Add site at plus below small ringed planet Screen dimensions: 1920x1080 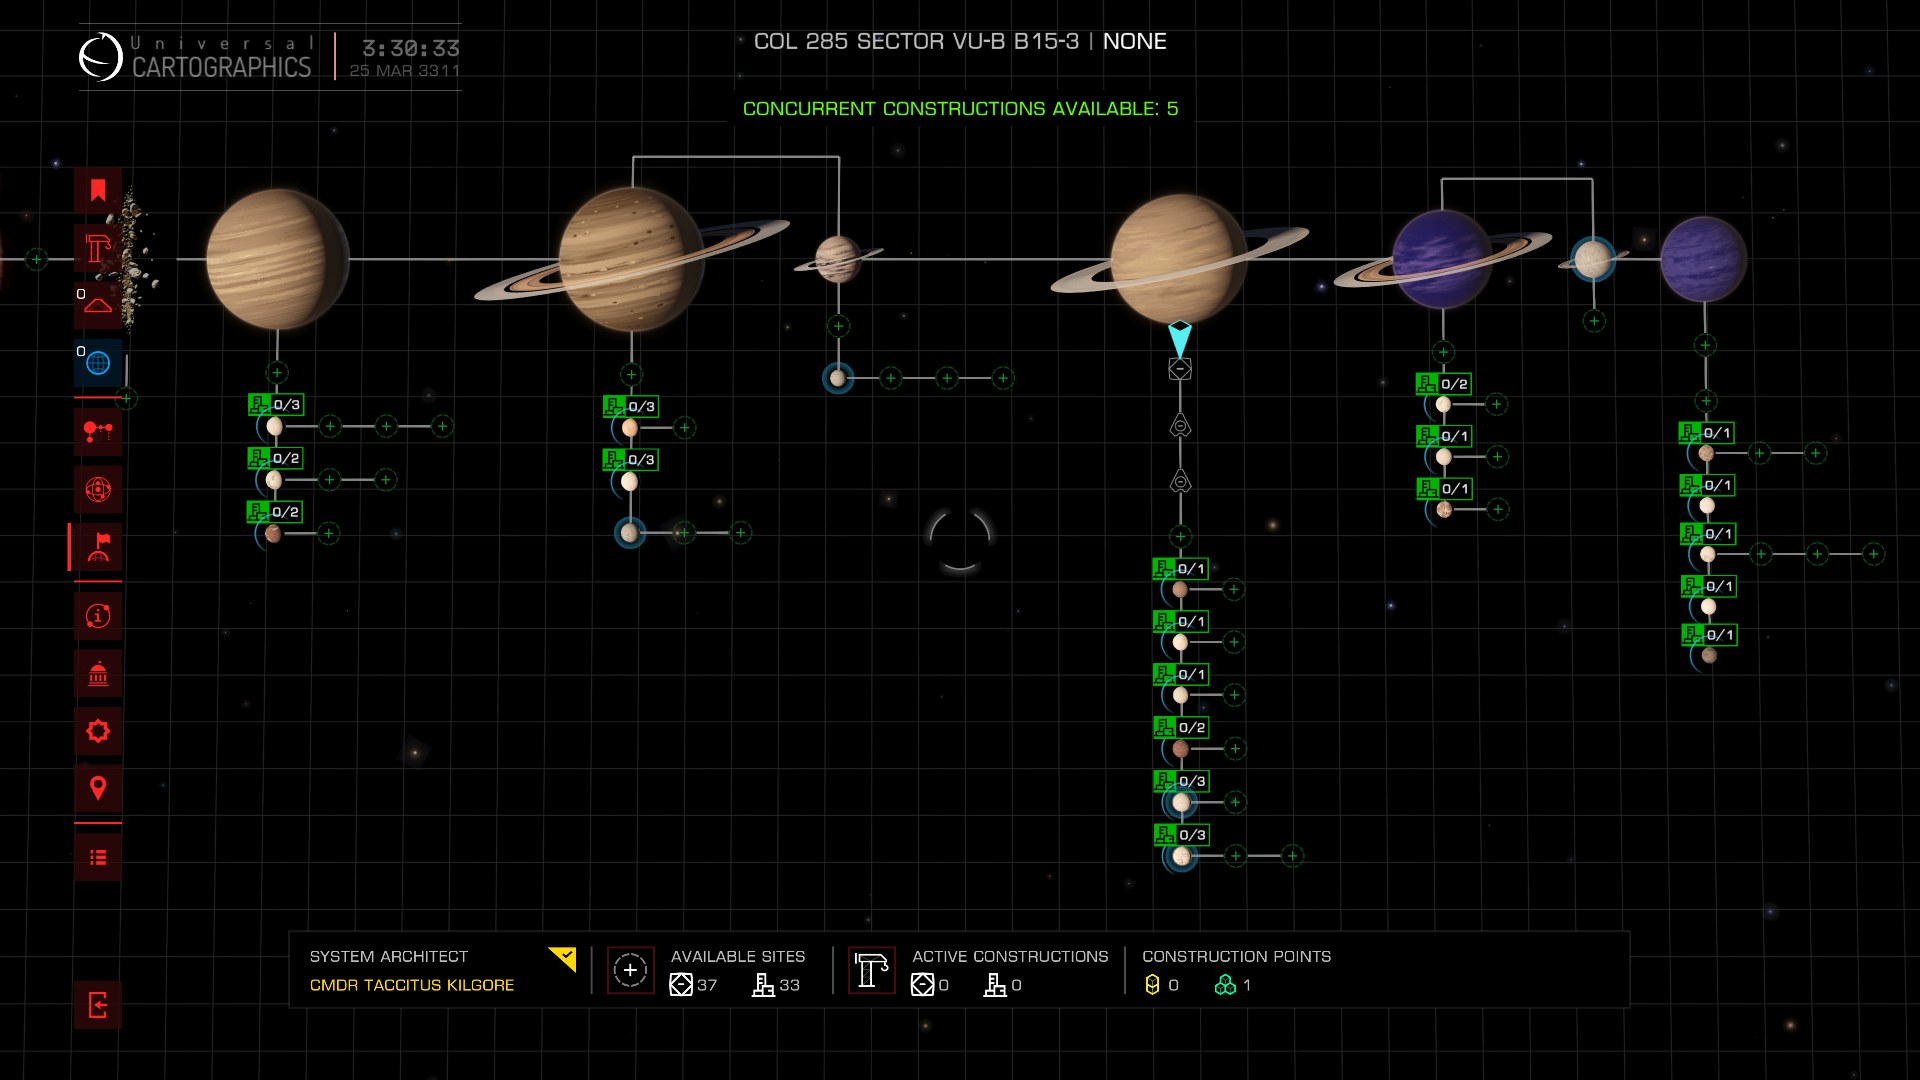pos(838,326)
